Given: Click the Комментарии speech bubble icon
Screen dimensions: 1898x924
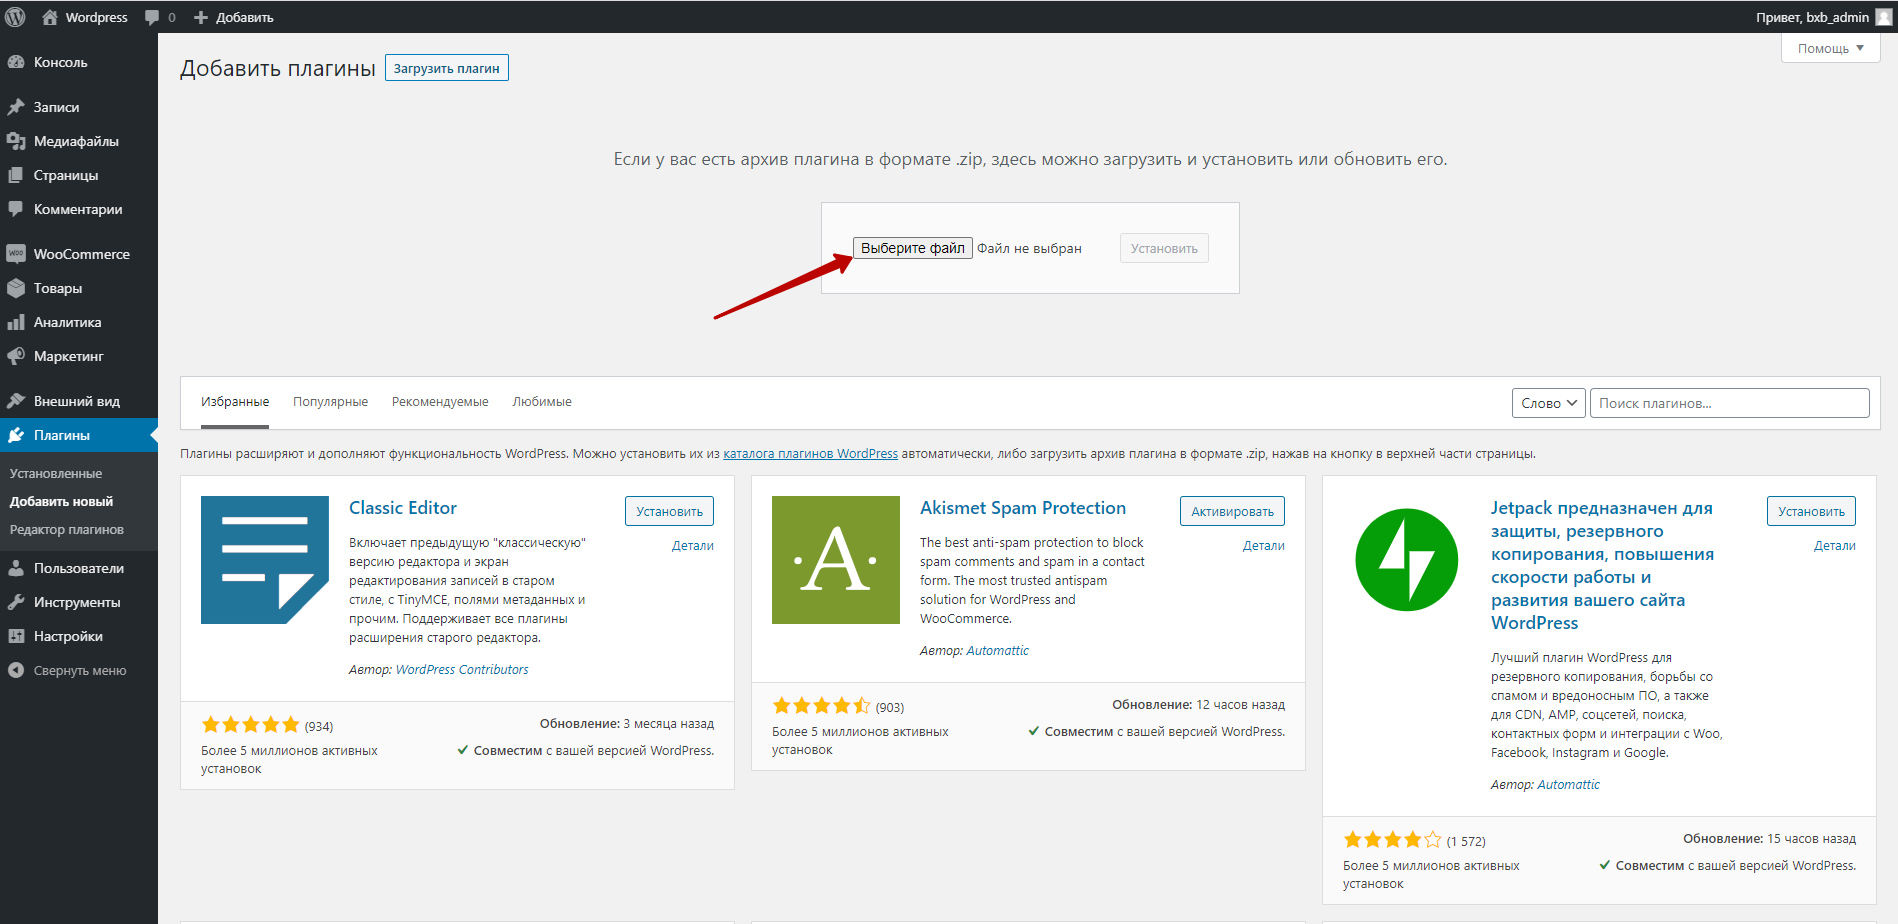Looking at the screenshot, I should pos(16,209).
